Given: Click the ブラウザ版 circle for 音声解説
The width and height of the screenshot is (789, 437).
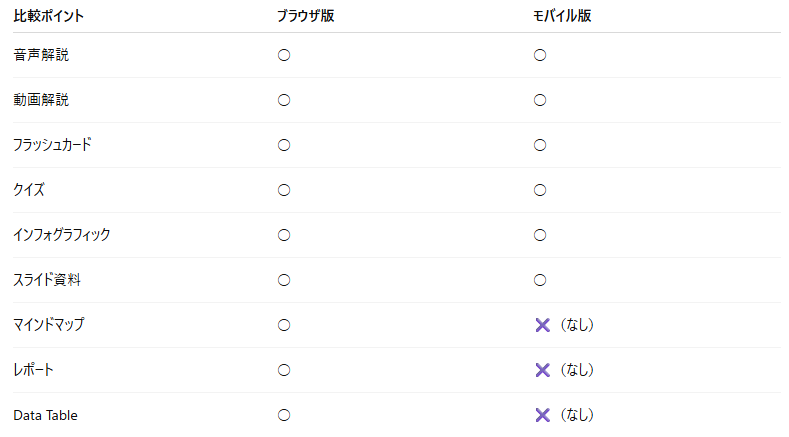Looking at the screenshot, I should tap(284, 55).
